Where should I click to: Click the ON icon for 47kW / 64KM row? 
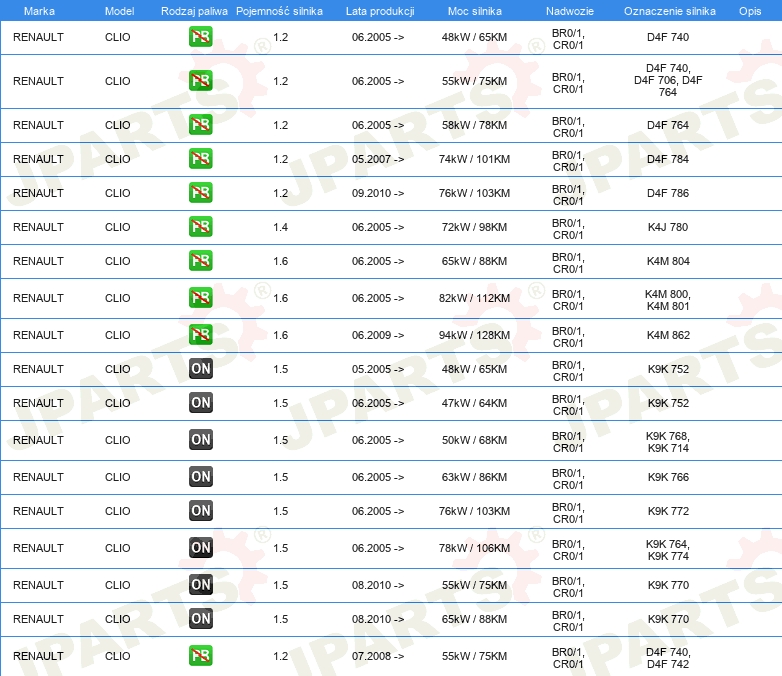pos(200,403)
